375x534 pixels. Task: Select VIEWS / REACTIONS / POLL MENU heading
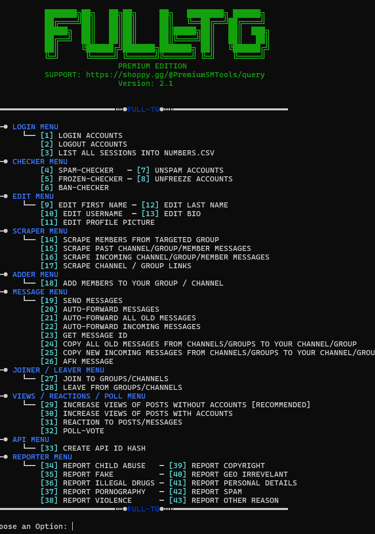point(79,396)
